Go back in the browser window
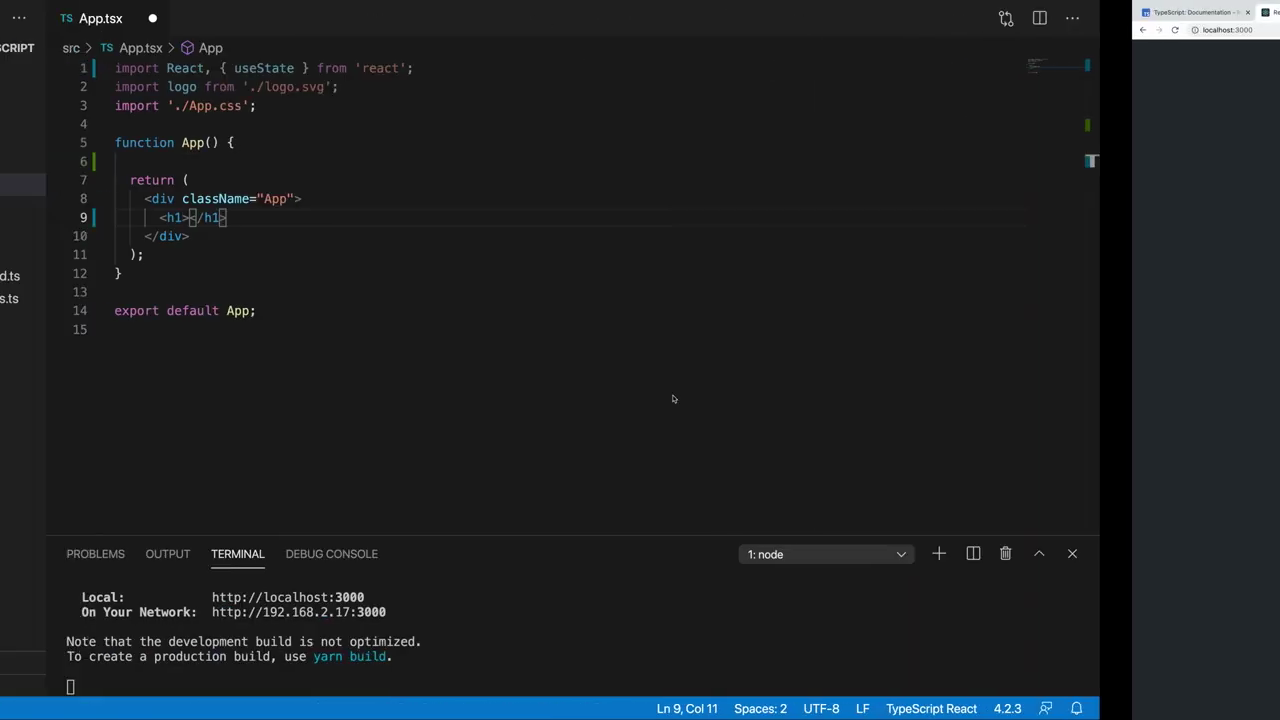This screenshot has height=720, width=1280. (x=1143, y=30)
